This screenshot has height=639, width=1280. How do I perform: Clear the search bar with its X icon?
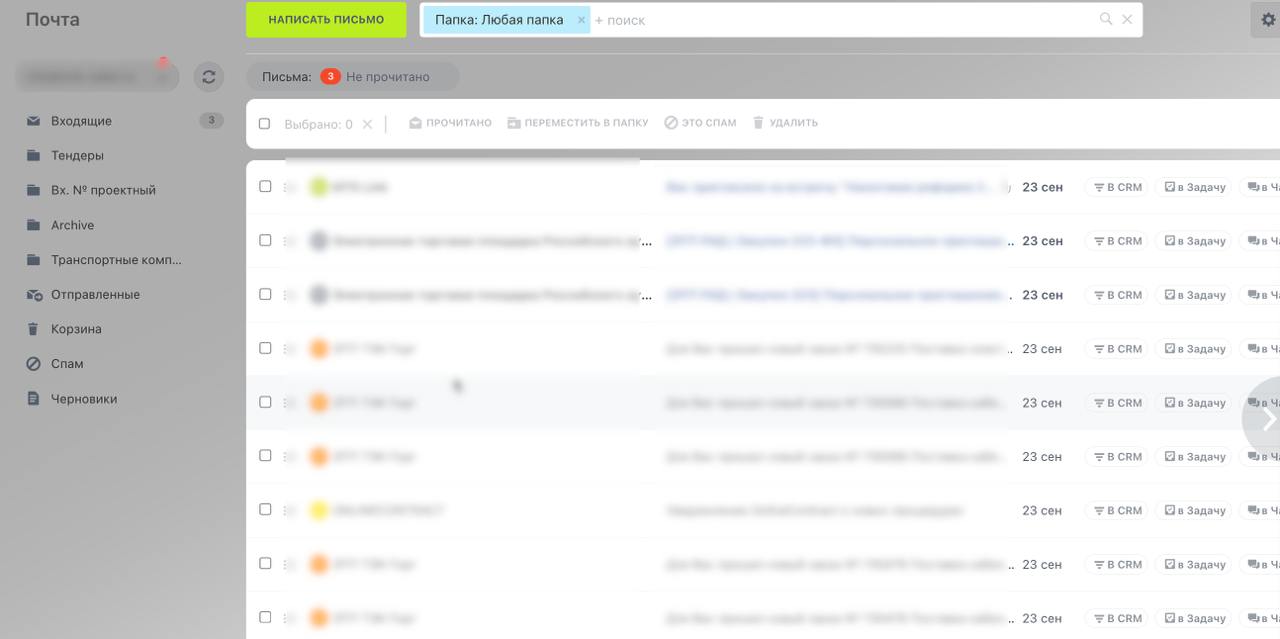point(1127,19)
